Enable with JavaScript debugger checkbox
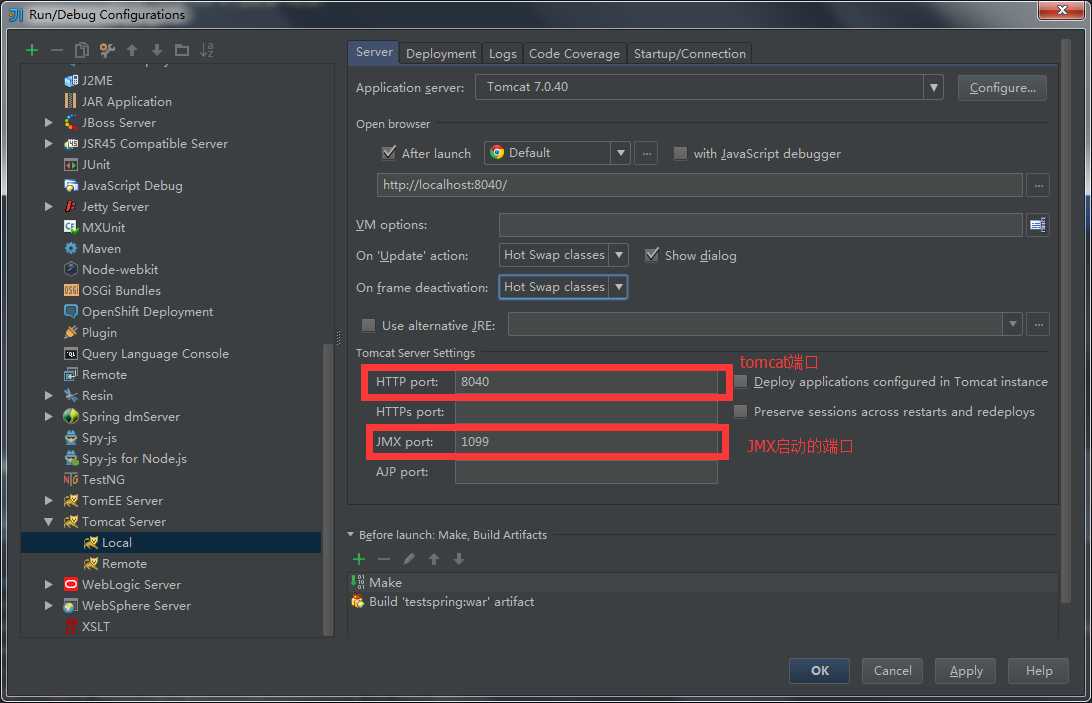The image size is (1092, 703). [680, 153]
